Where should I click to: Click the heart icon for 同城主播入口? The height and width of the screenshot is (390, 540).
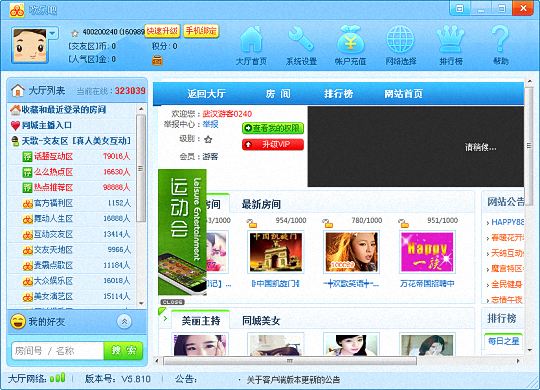click(15, 125)
